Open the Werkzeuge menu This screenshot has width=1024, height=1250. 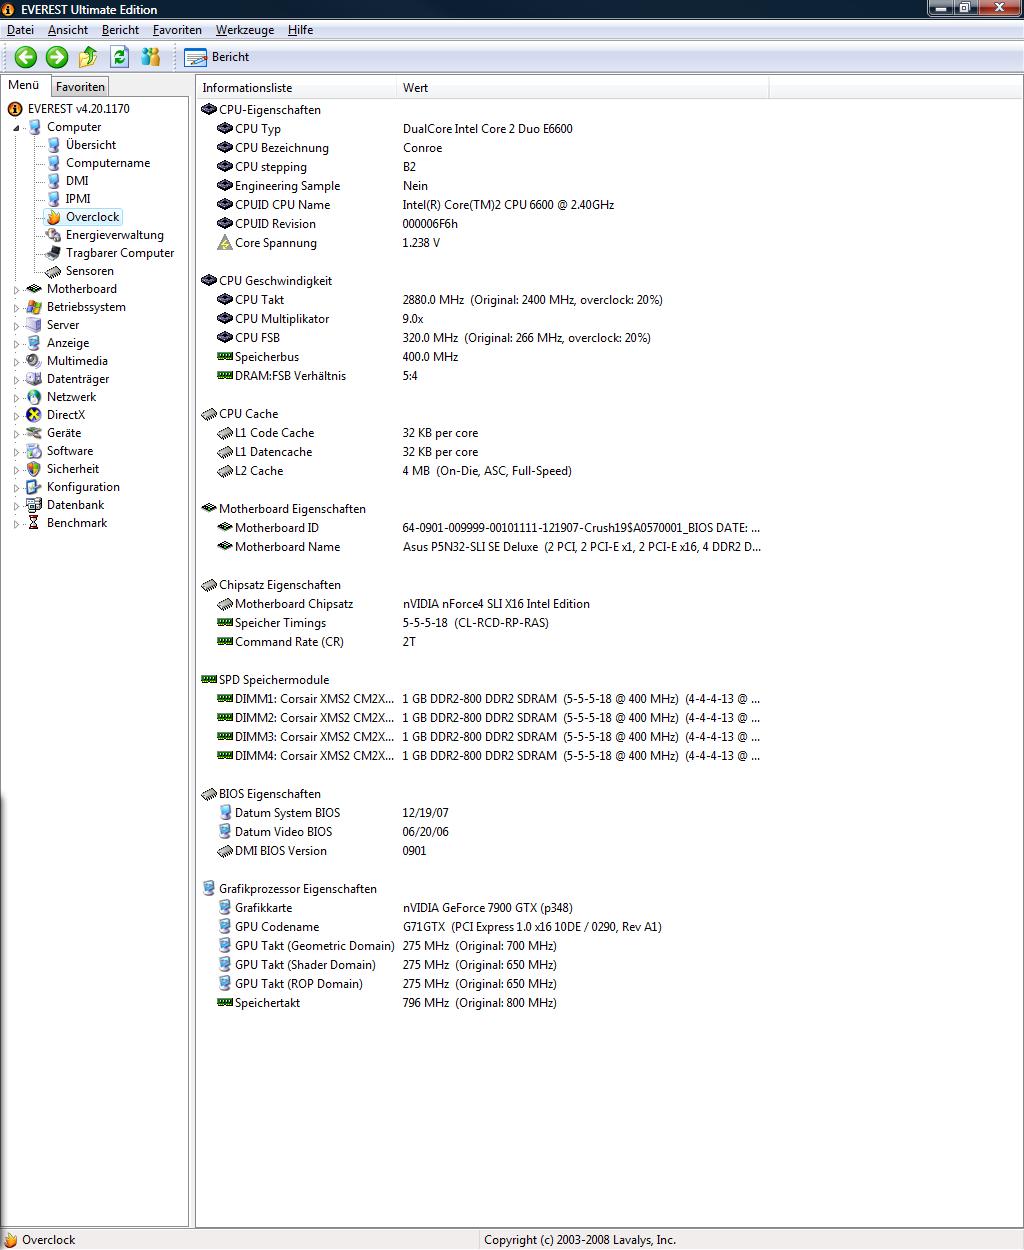point(245,30)
